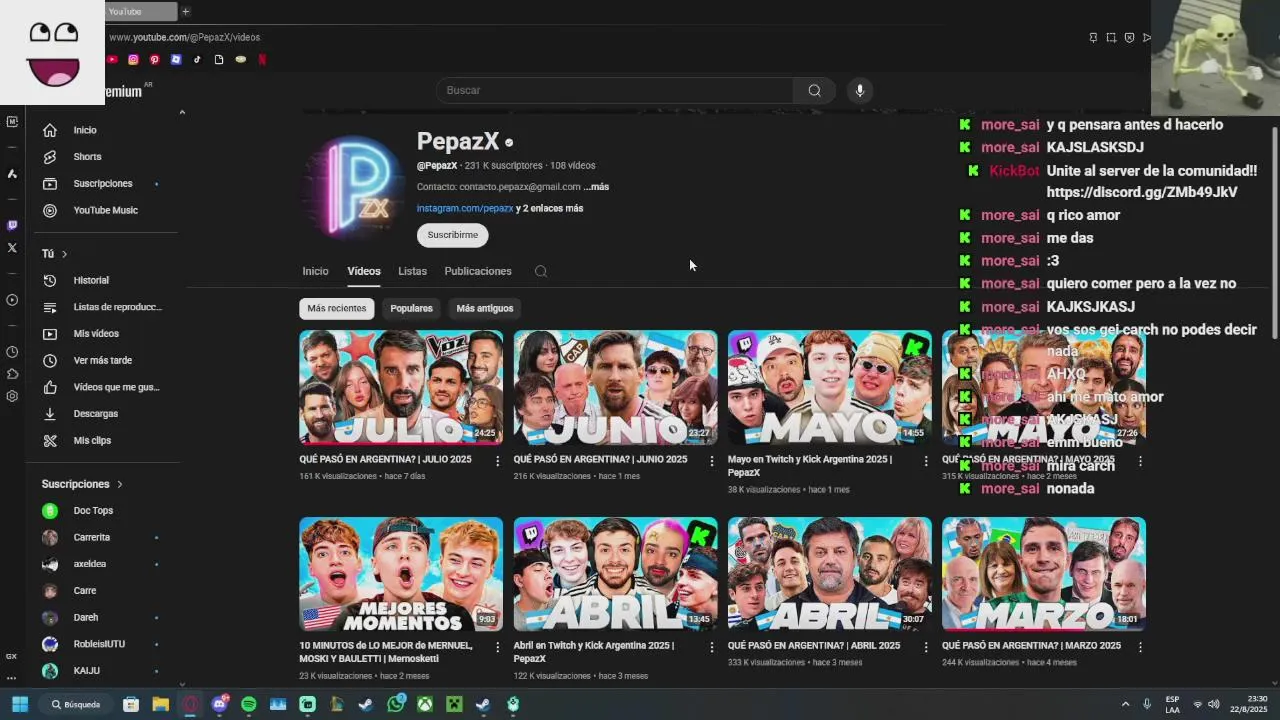This screenshot has width=1280, height=720.
Task: Open Minecraft from the taskbar
Action: (x=454, y=704)
